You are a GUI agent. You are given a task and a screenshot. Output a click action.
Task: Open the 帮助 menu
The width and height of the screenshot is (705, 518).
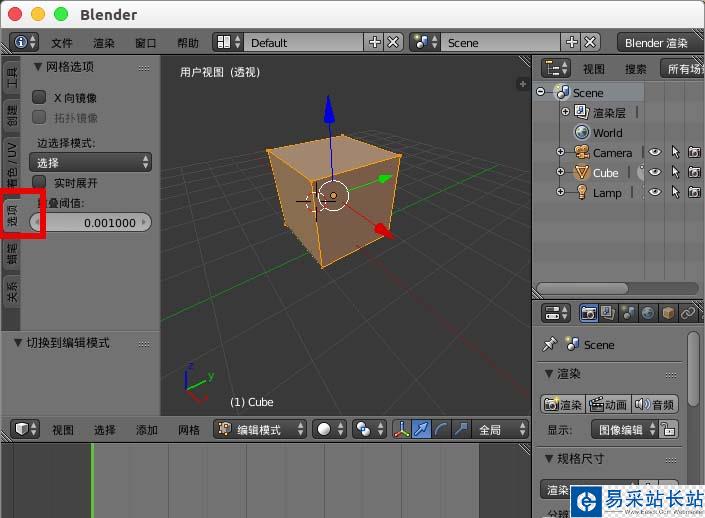188,43
